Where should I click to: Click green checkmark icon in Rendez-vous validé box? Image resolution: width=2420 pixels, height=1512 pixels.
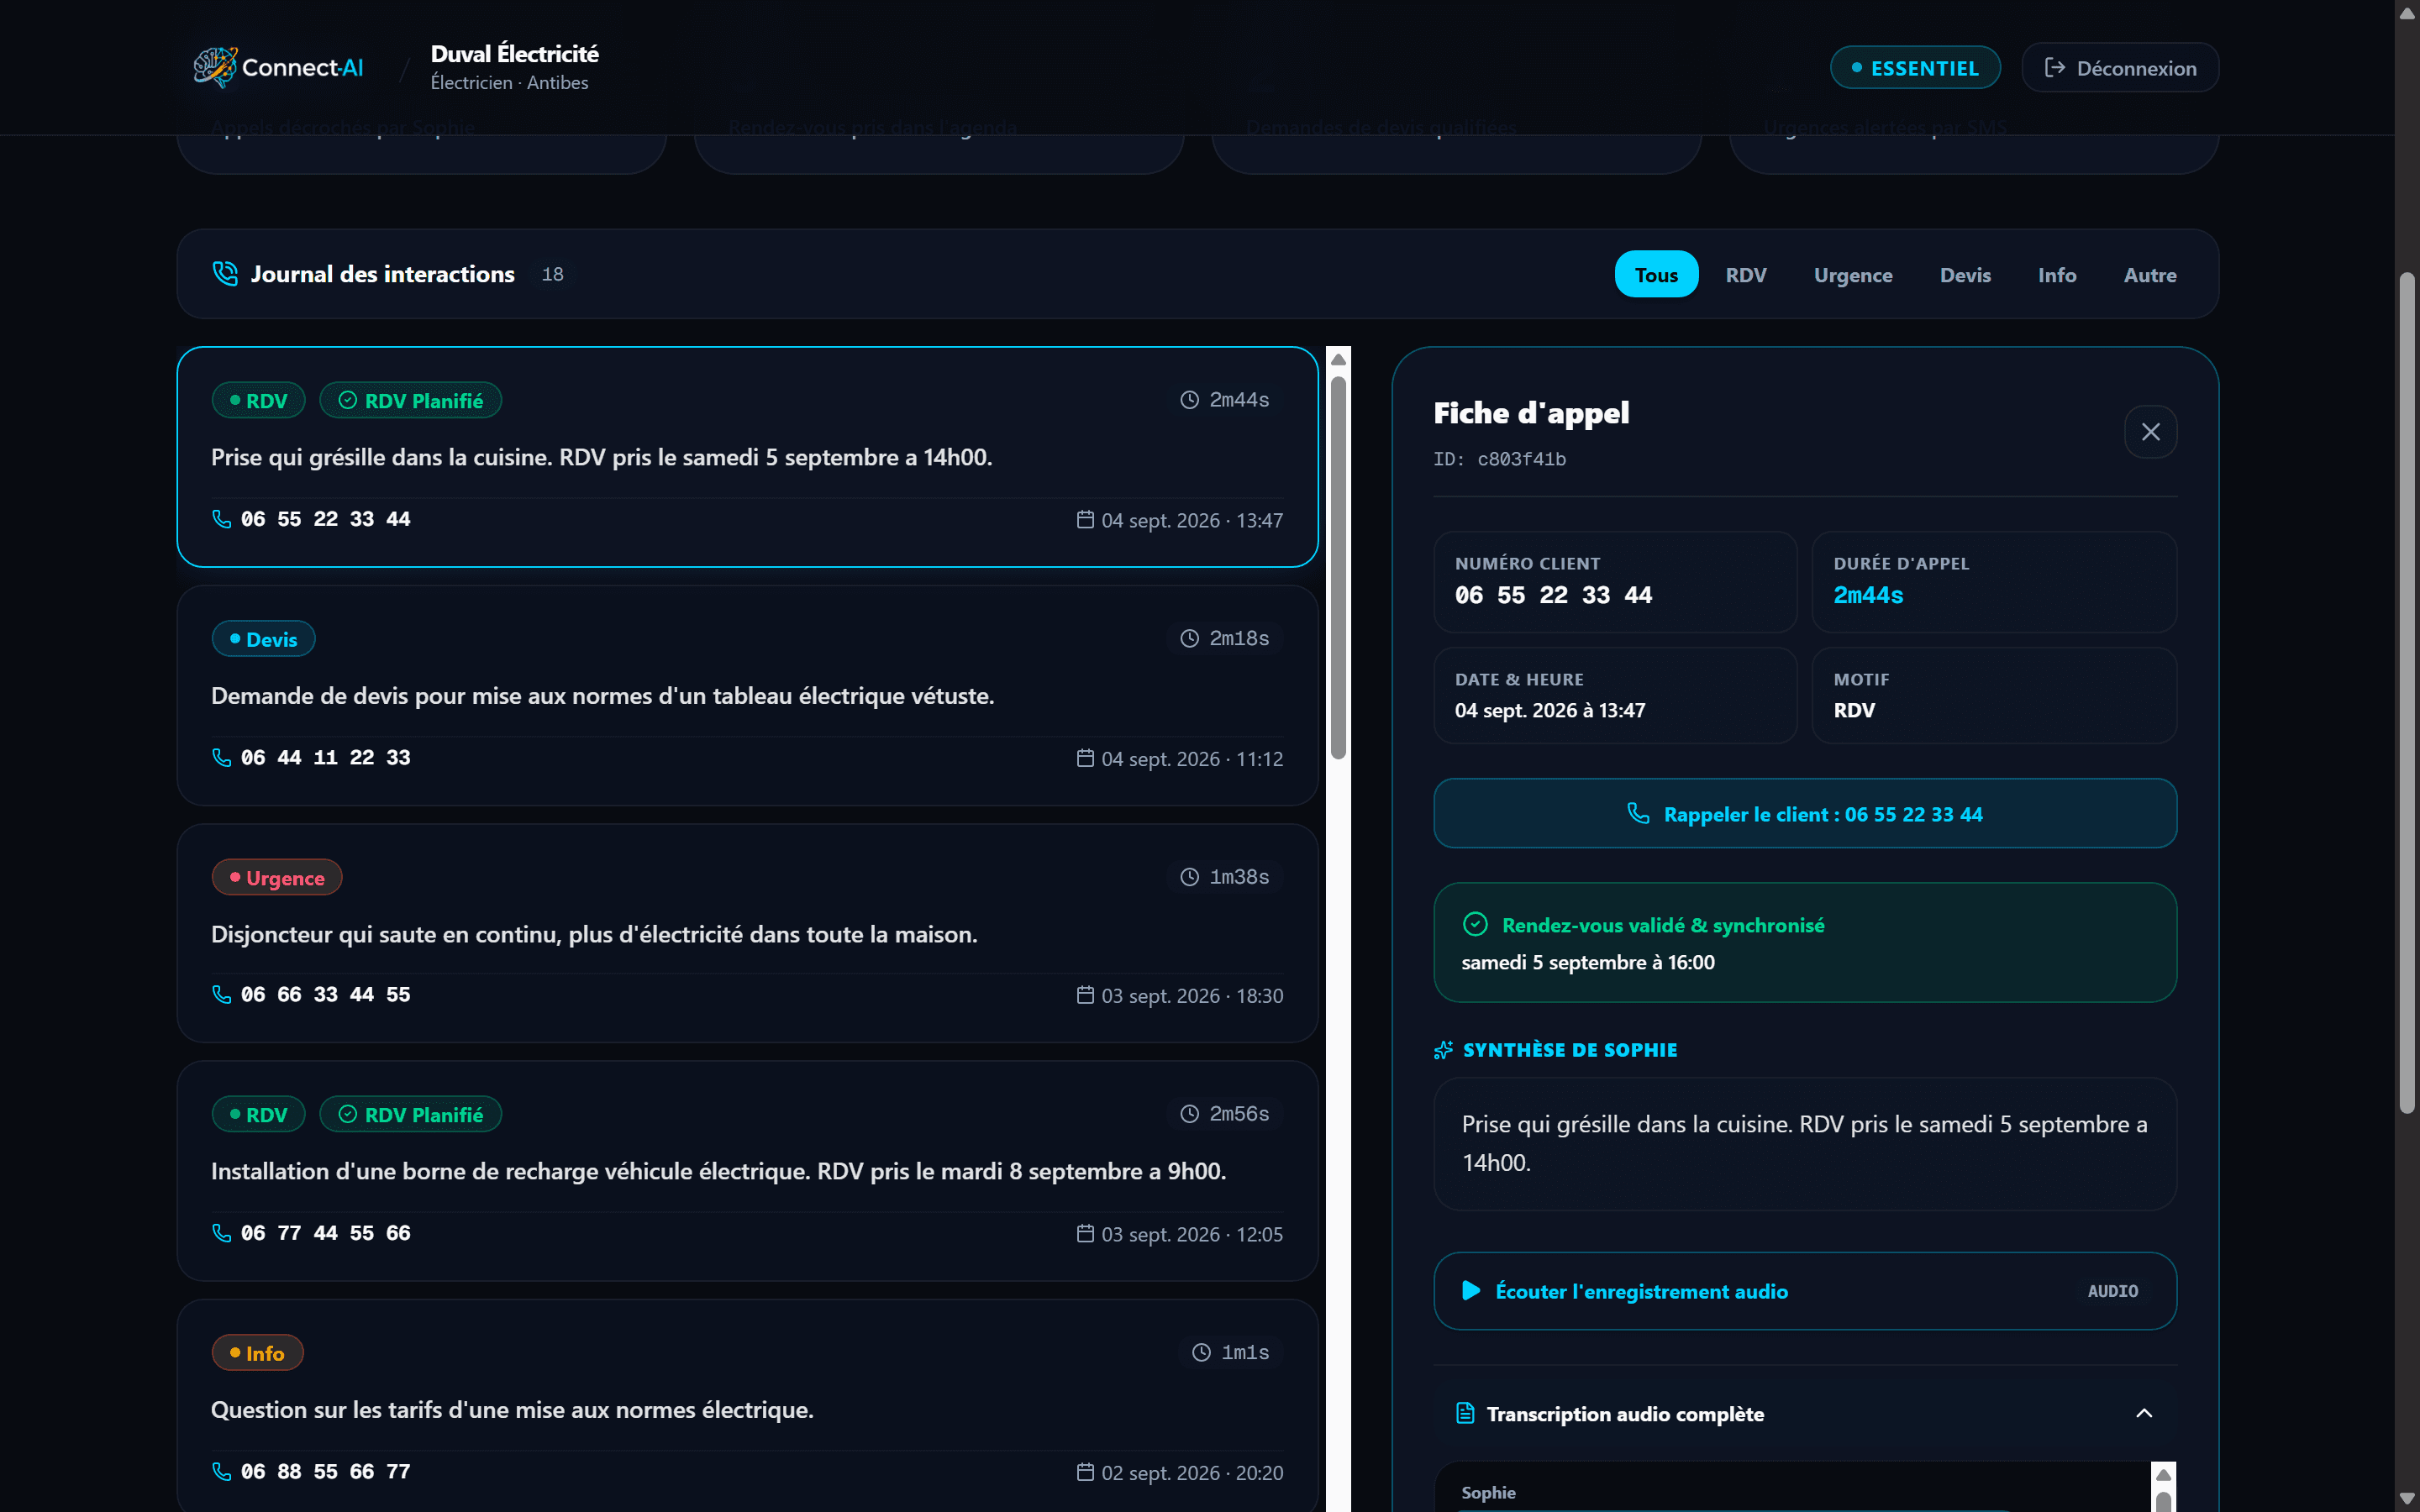[1475, 924]
